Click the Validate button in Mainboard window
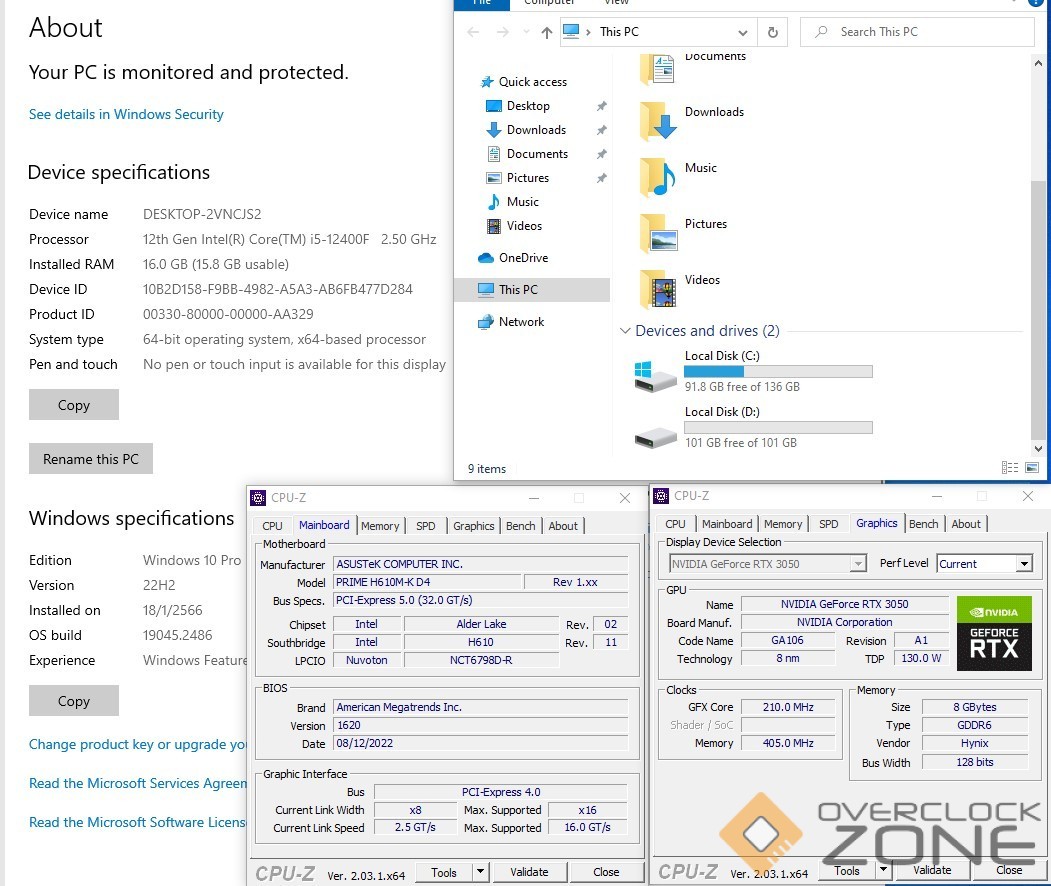Image resolution: width=1051 pixels, height=886 pixels. 529,872
